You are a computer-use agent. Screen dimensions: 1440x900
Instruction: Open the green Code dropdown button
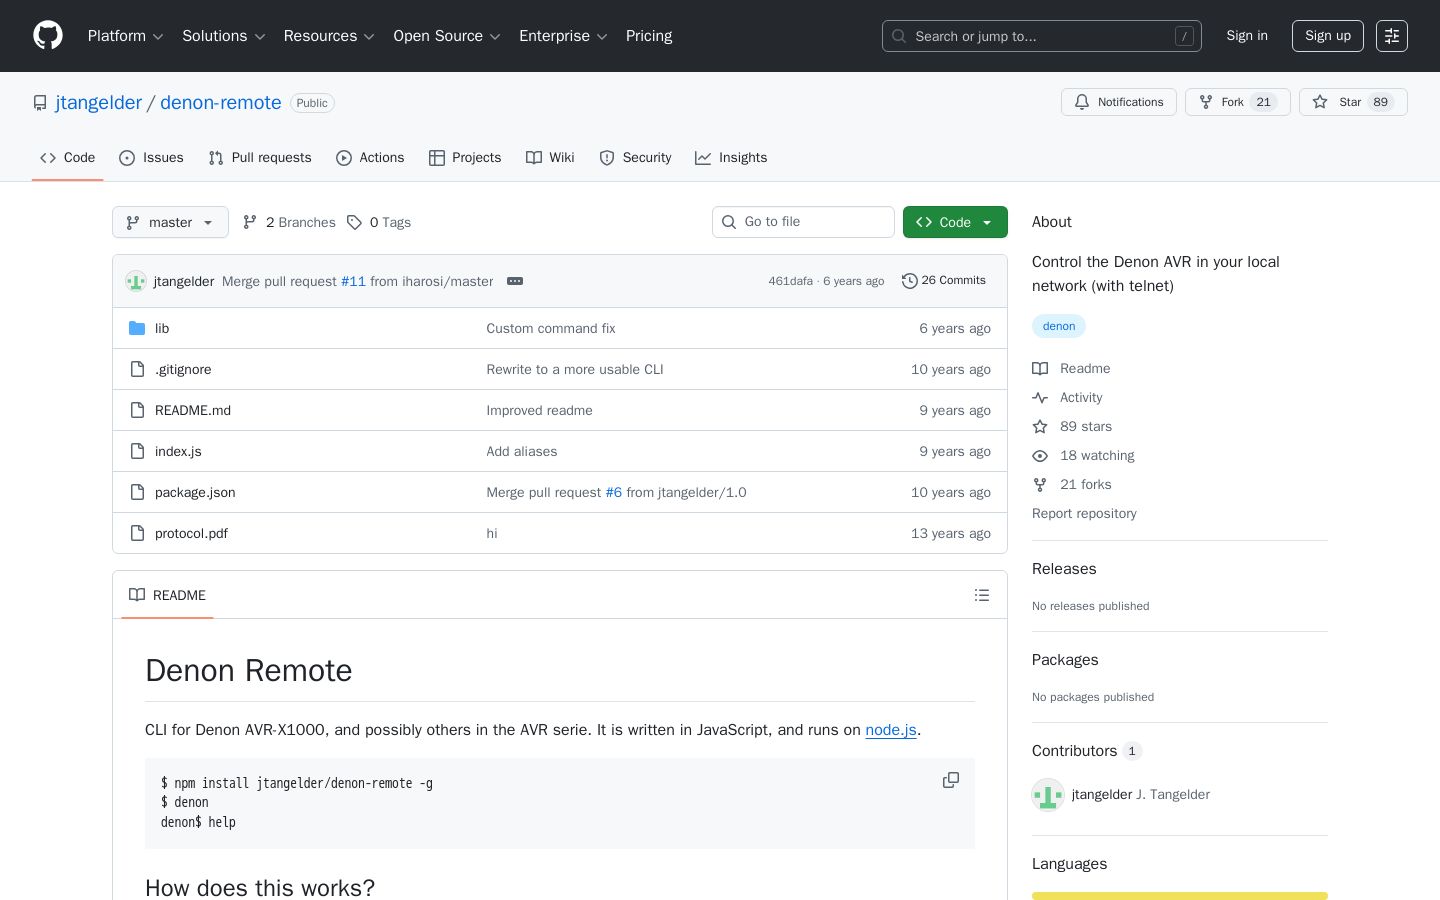click(955, 222)
